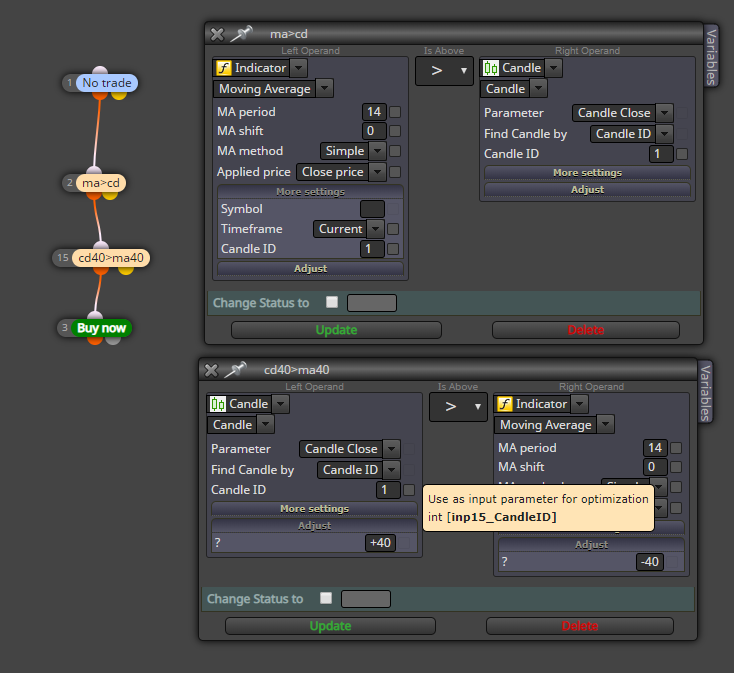Click the pin icon on cd40>ma40 panel
734x673 pixels.
click(235, 370)
